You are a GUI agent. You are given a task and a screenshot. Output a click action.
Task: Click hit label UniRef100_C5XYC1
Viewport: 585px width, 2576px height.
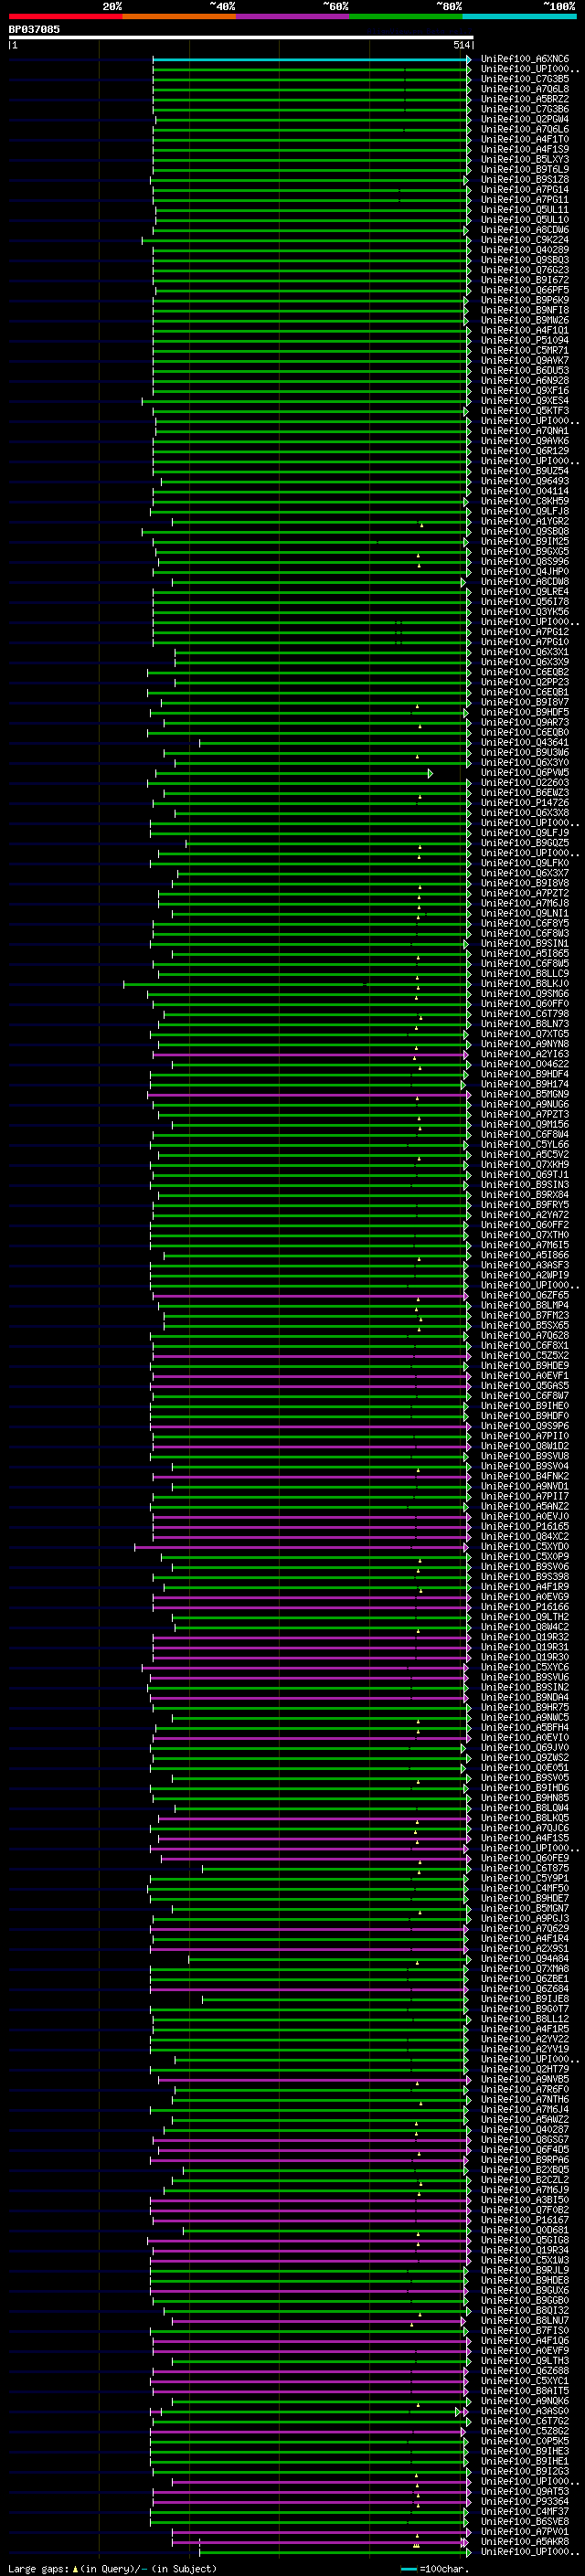click(524, 2381)
